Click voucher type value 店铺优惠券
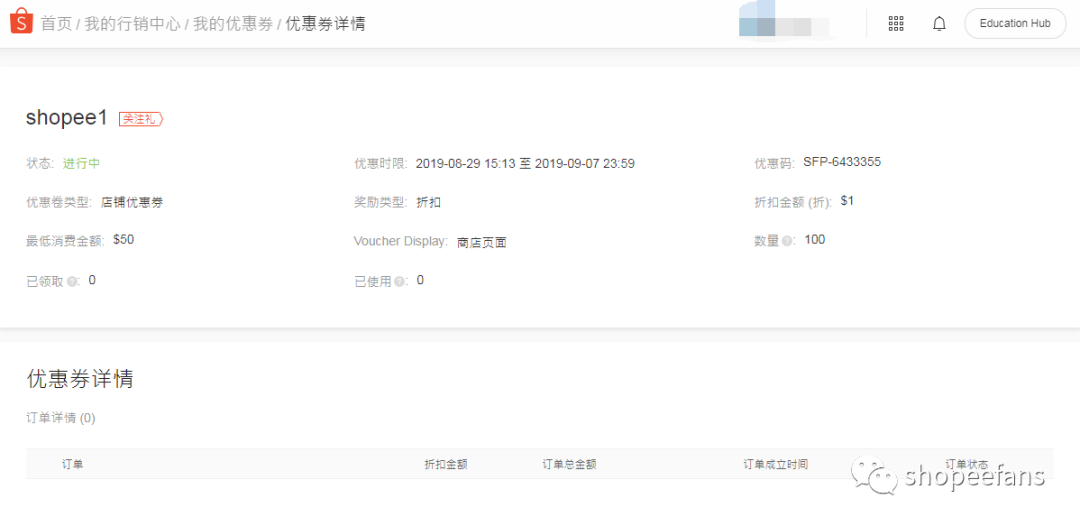 pyautogui.click(x=132, y=202)
